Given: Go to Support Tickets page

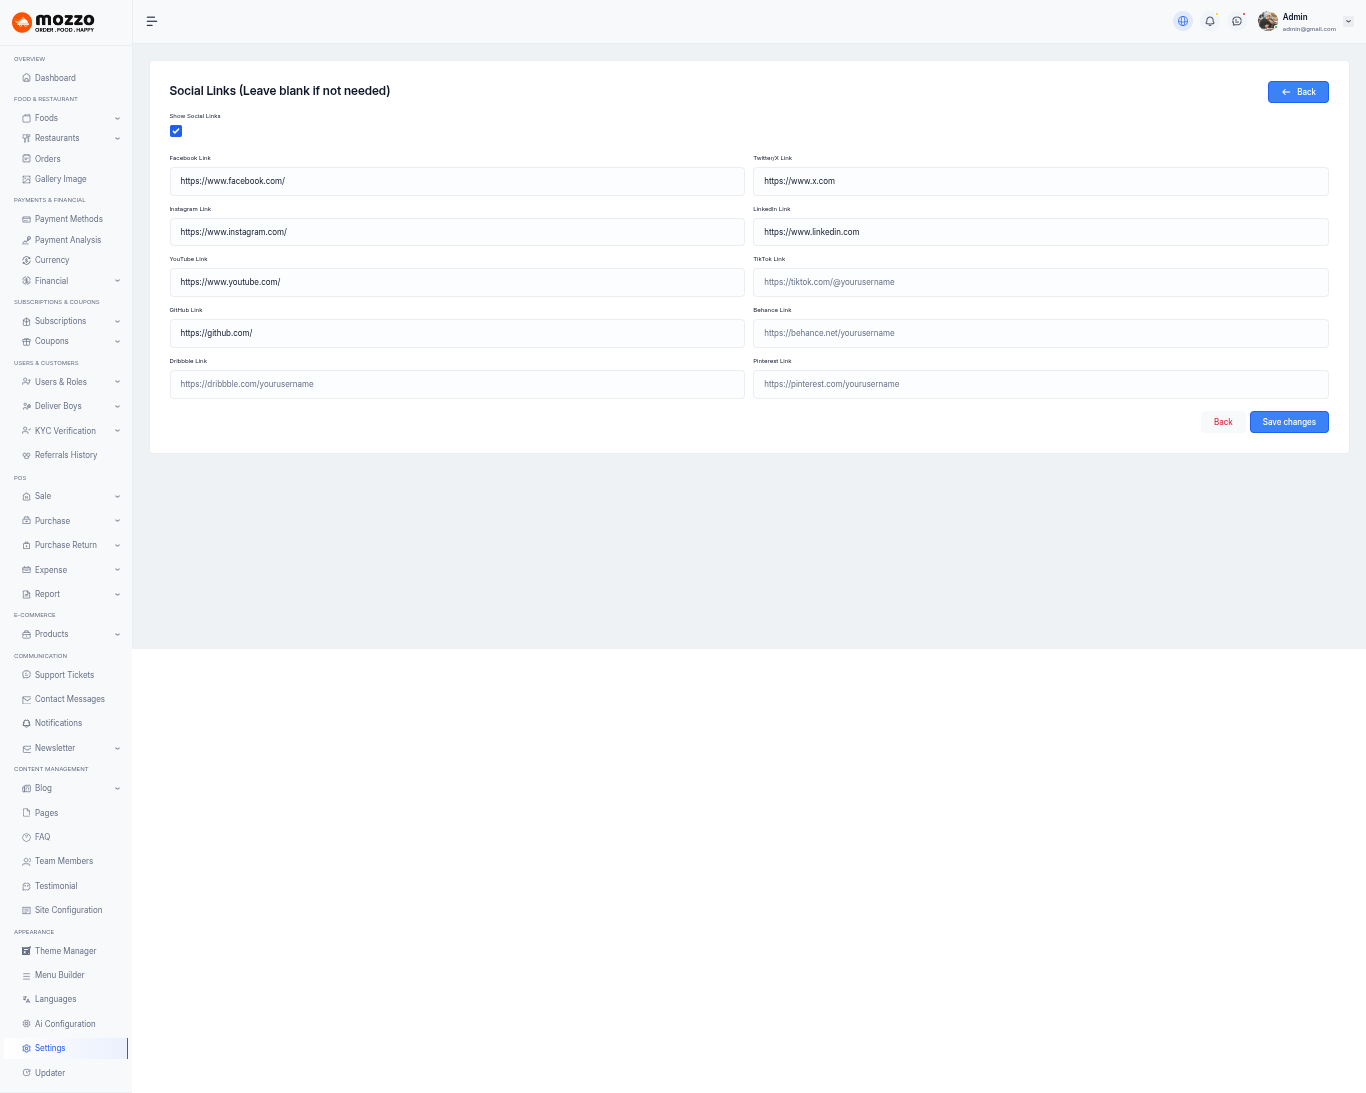Looking at the screenshot, I should click(64, 675).
